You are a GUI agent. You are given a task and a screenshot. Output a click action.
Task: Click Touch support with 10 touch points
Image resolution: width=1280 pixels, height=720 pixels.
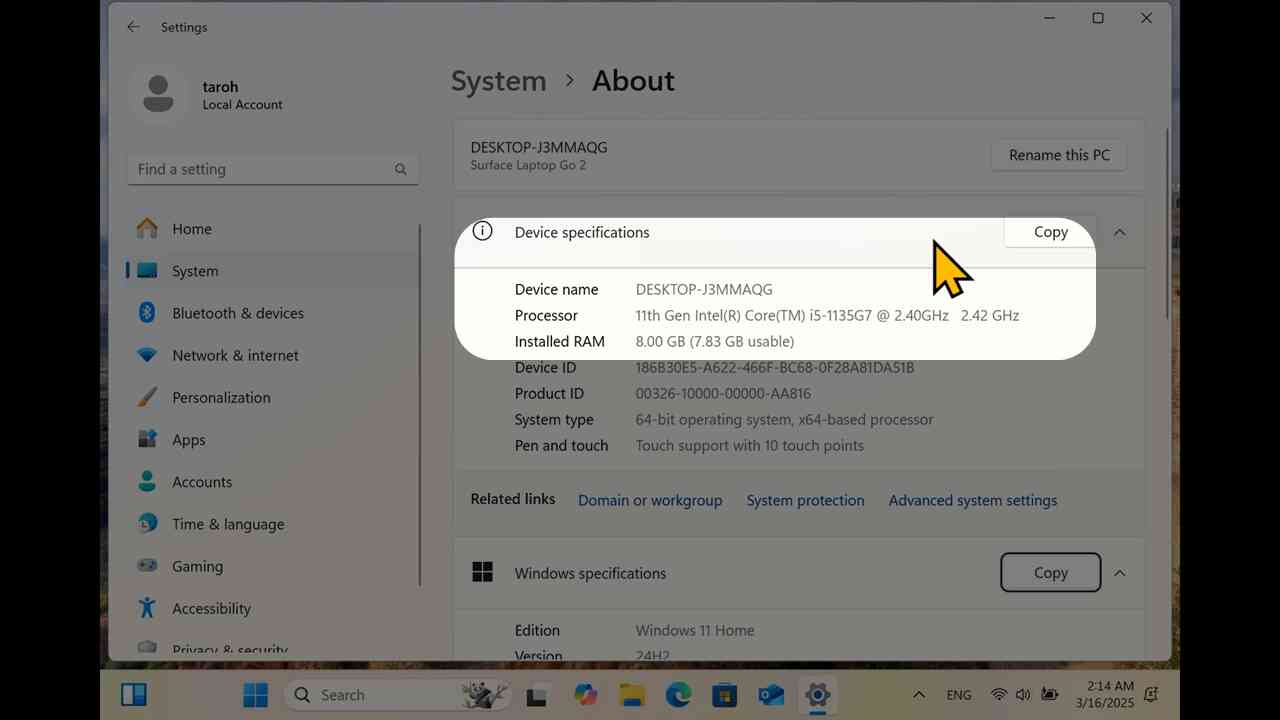coord(750,445)
